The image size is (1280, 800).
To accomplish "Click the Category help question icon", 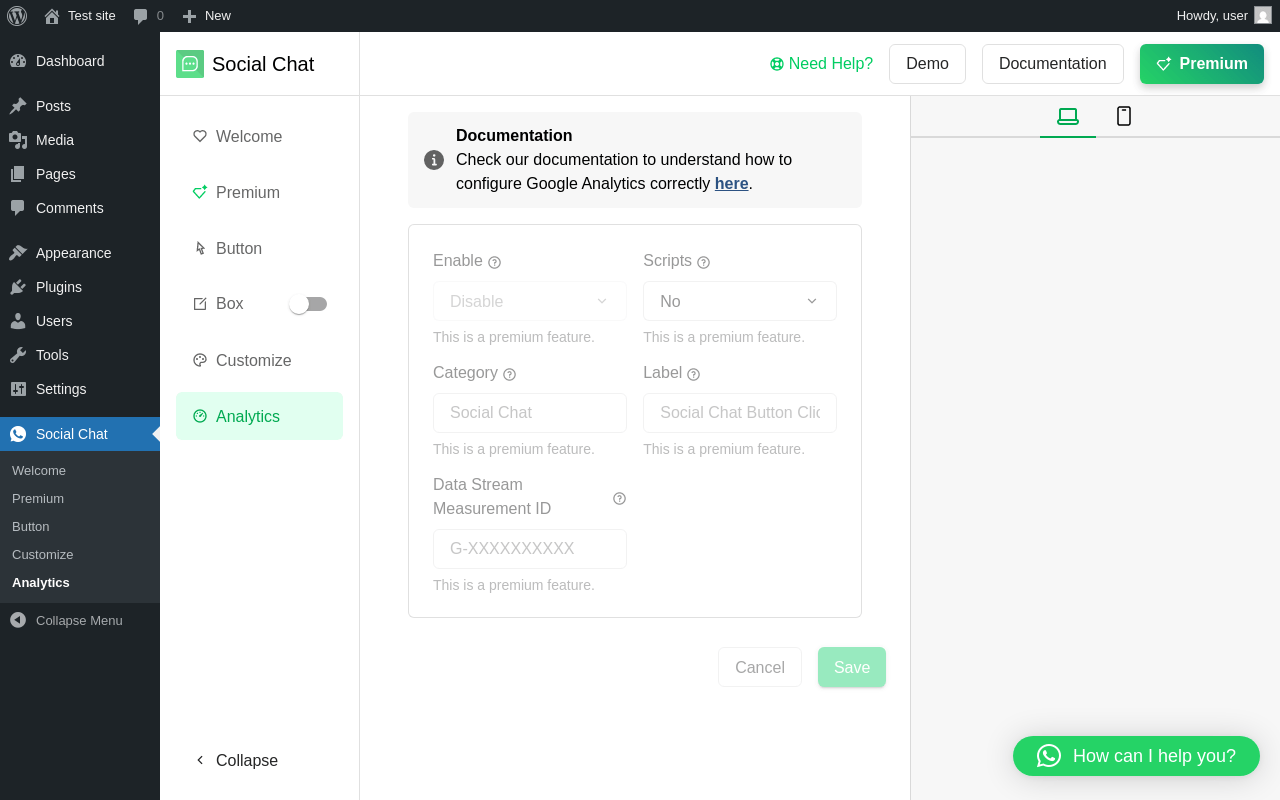I will [509, 374].
